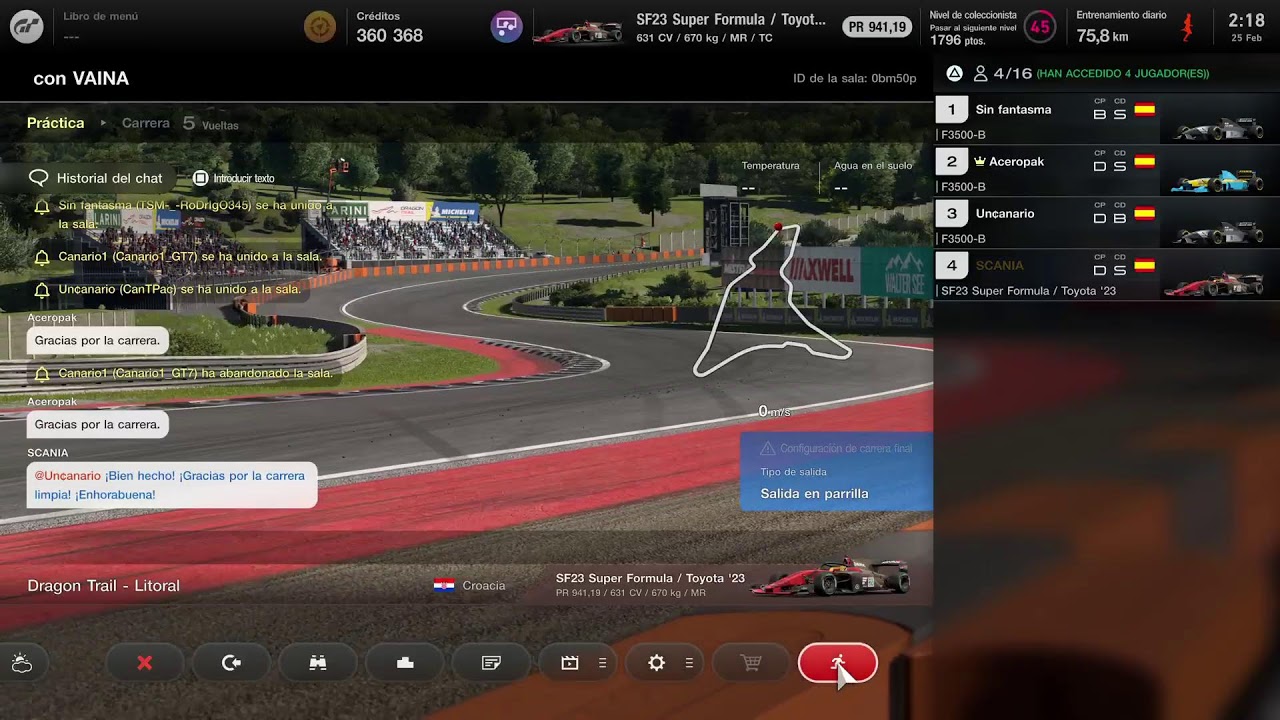Click the collector level 45 badge
Screen dimensions: 1280x720
pyautogui.click(x=1040, y=27)
